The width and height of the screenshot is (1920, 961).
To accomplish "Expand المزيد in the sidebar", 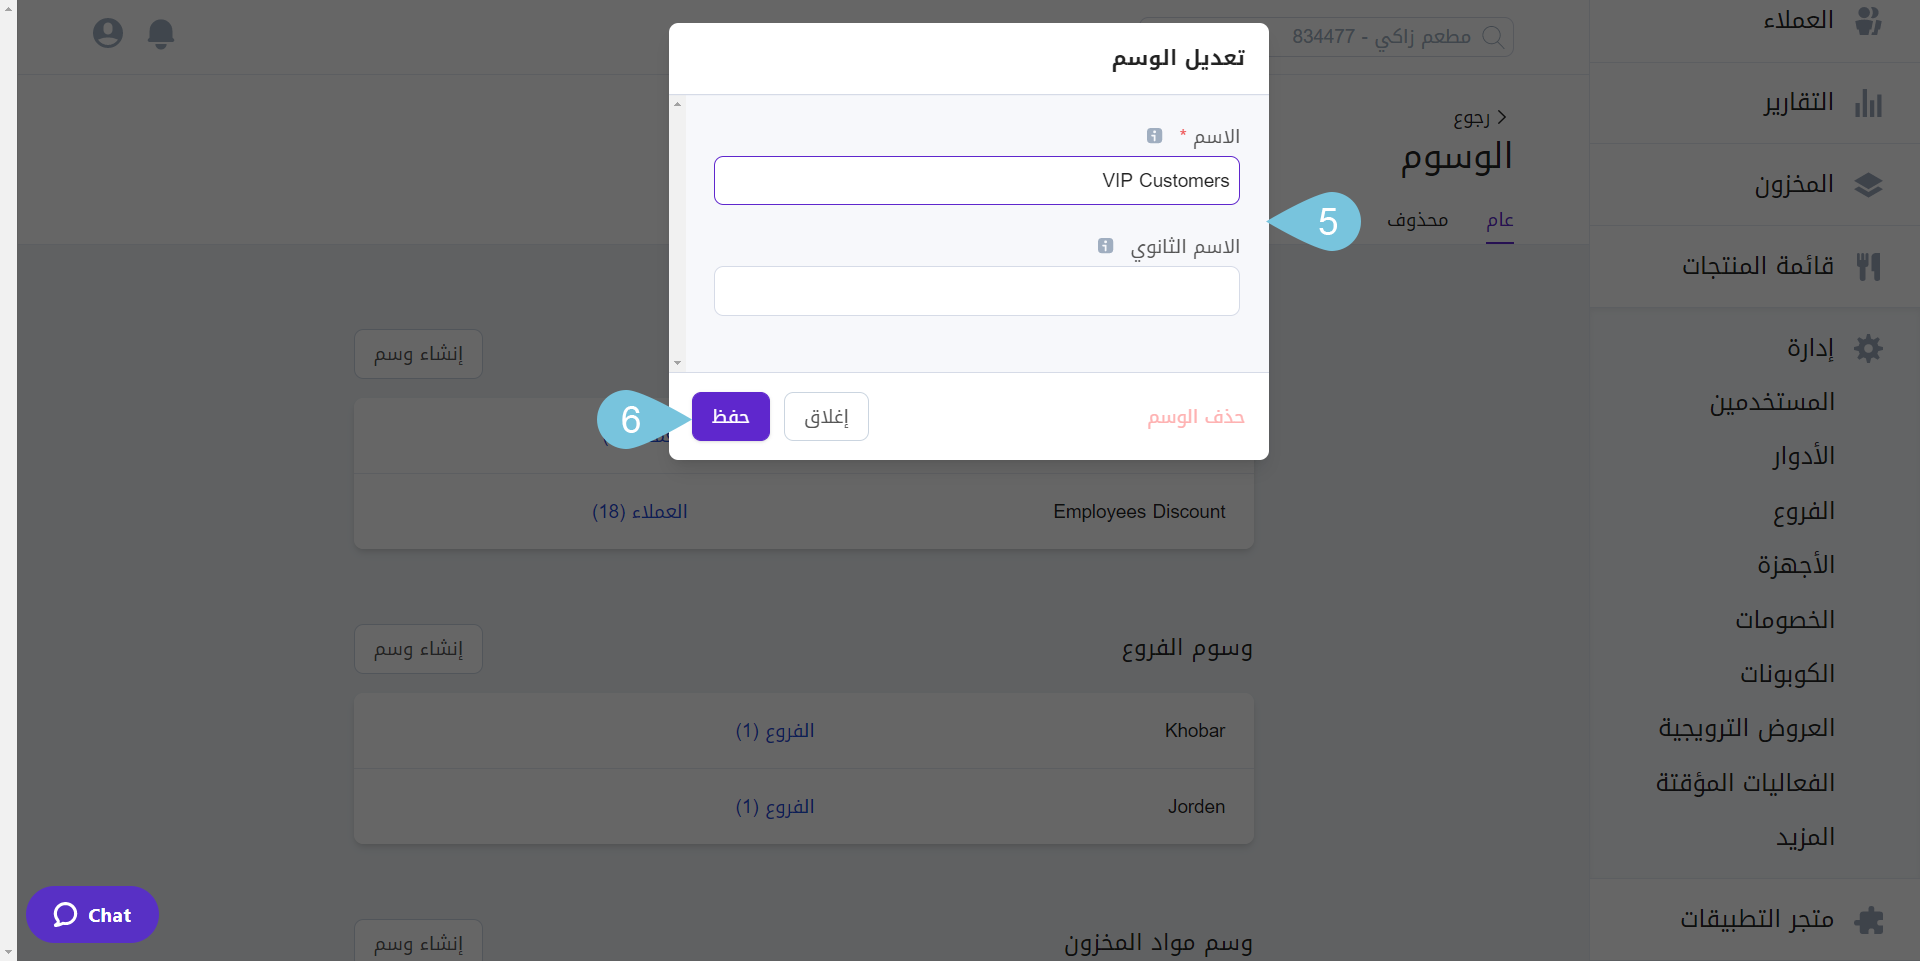I will (1805, 837).
